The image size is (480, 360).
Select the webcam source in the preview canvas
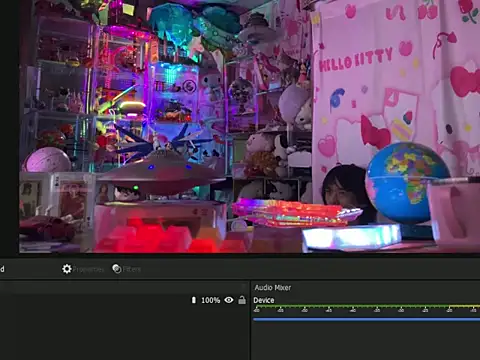(x=249, y=126)
